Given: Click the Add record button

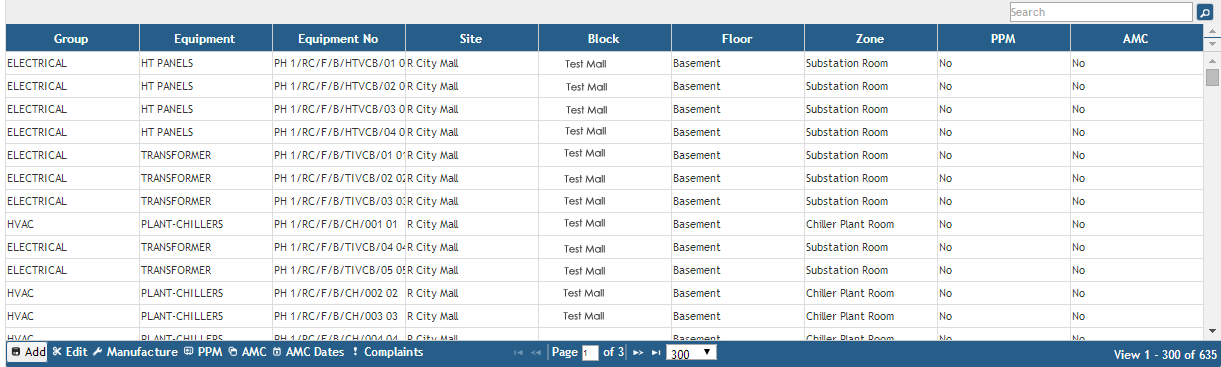Looking at the screenshot, I should pyautogui.click(x=28, y=352).
